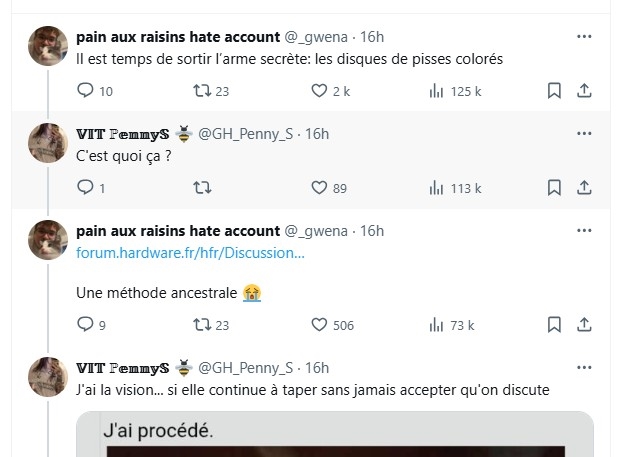Open the "J'ai procédé." attached image
This screenshot has height=457, width=622.
[334, 435]
